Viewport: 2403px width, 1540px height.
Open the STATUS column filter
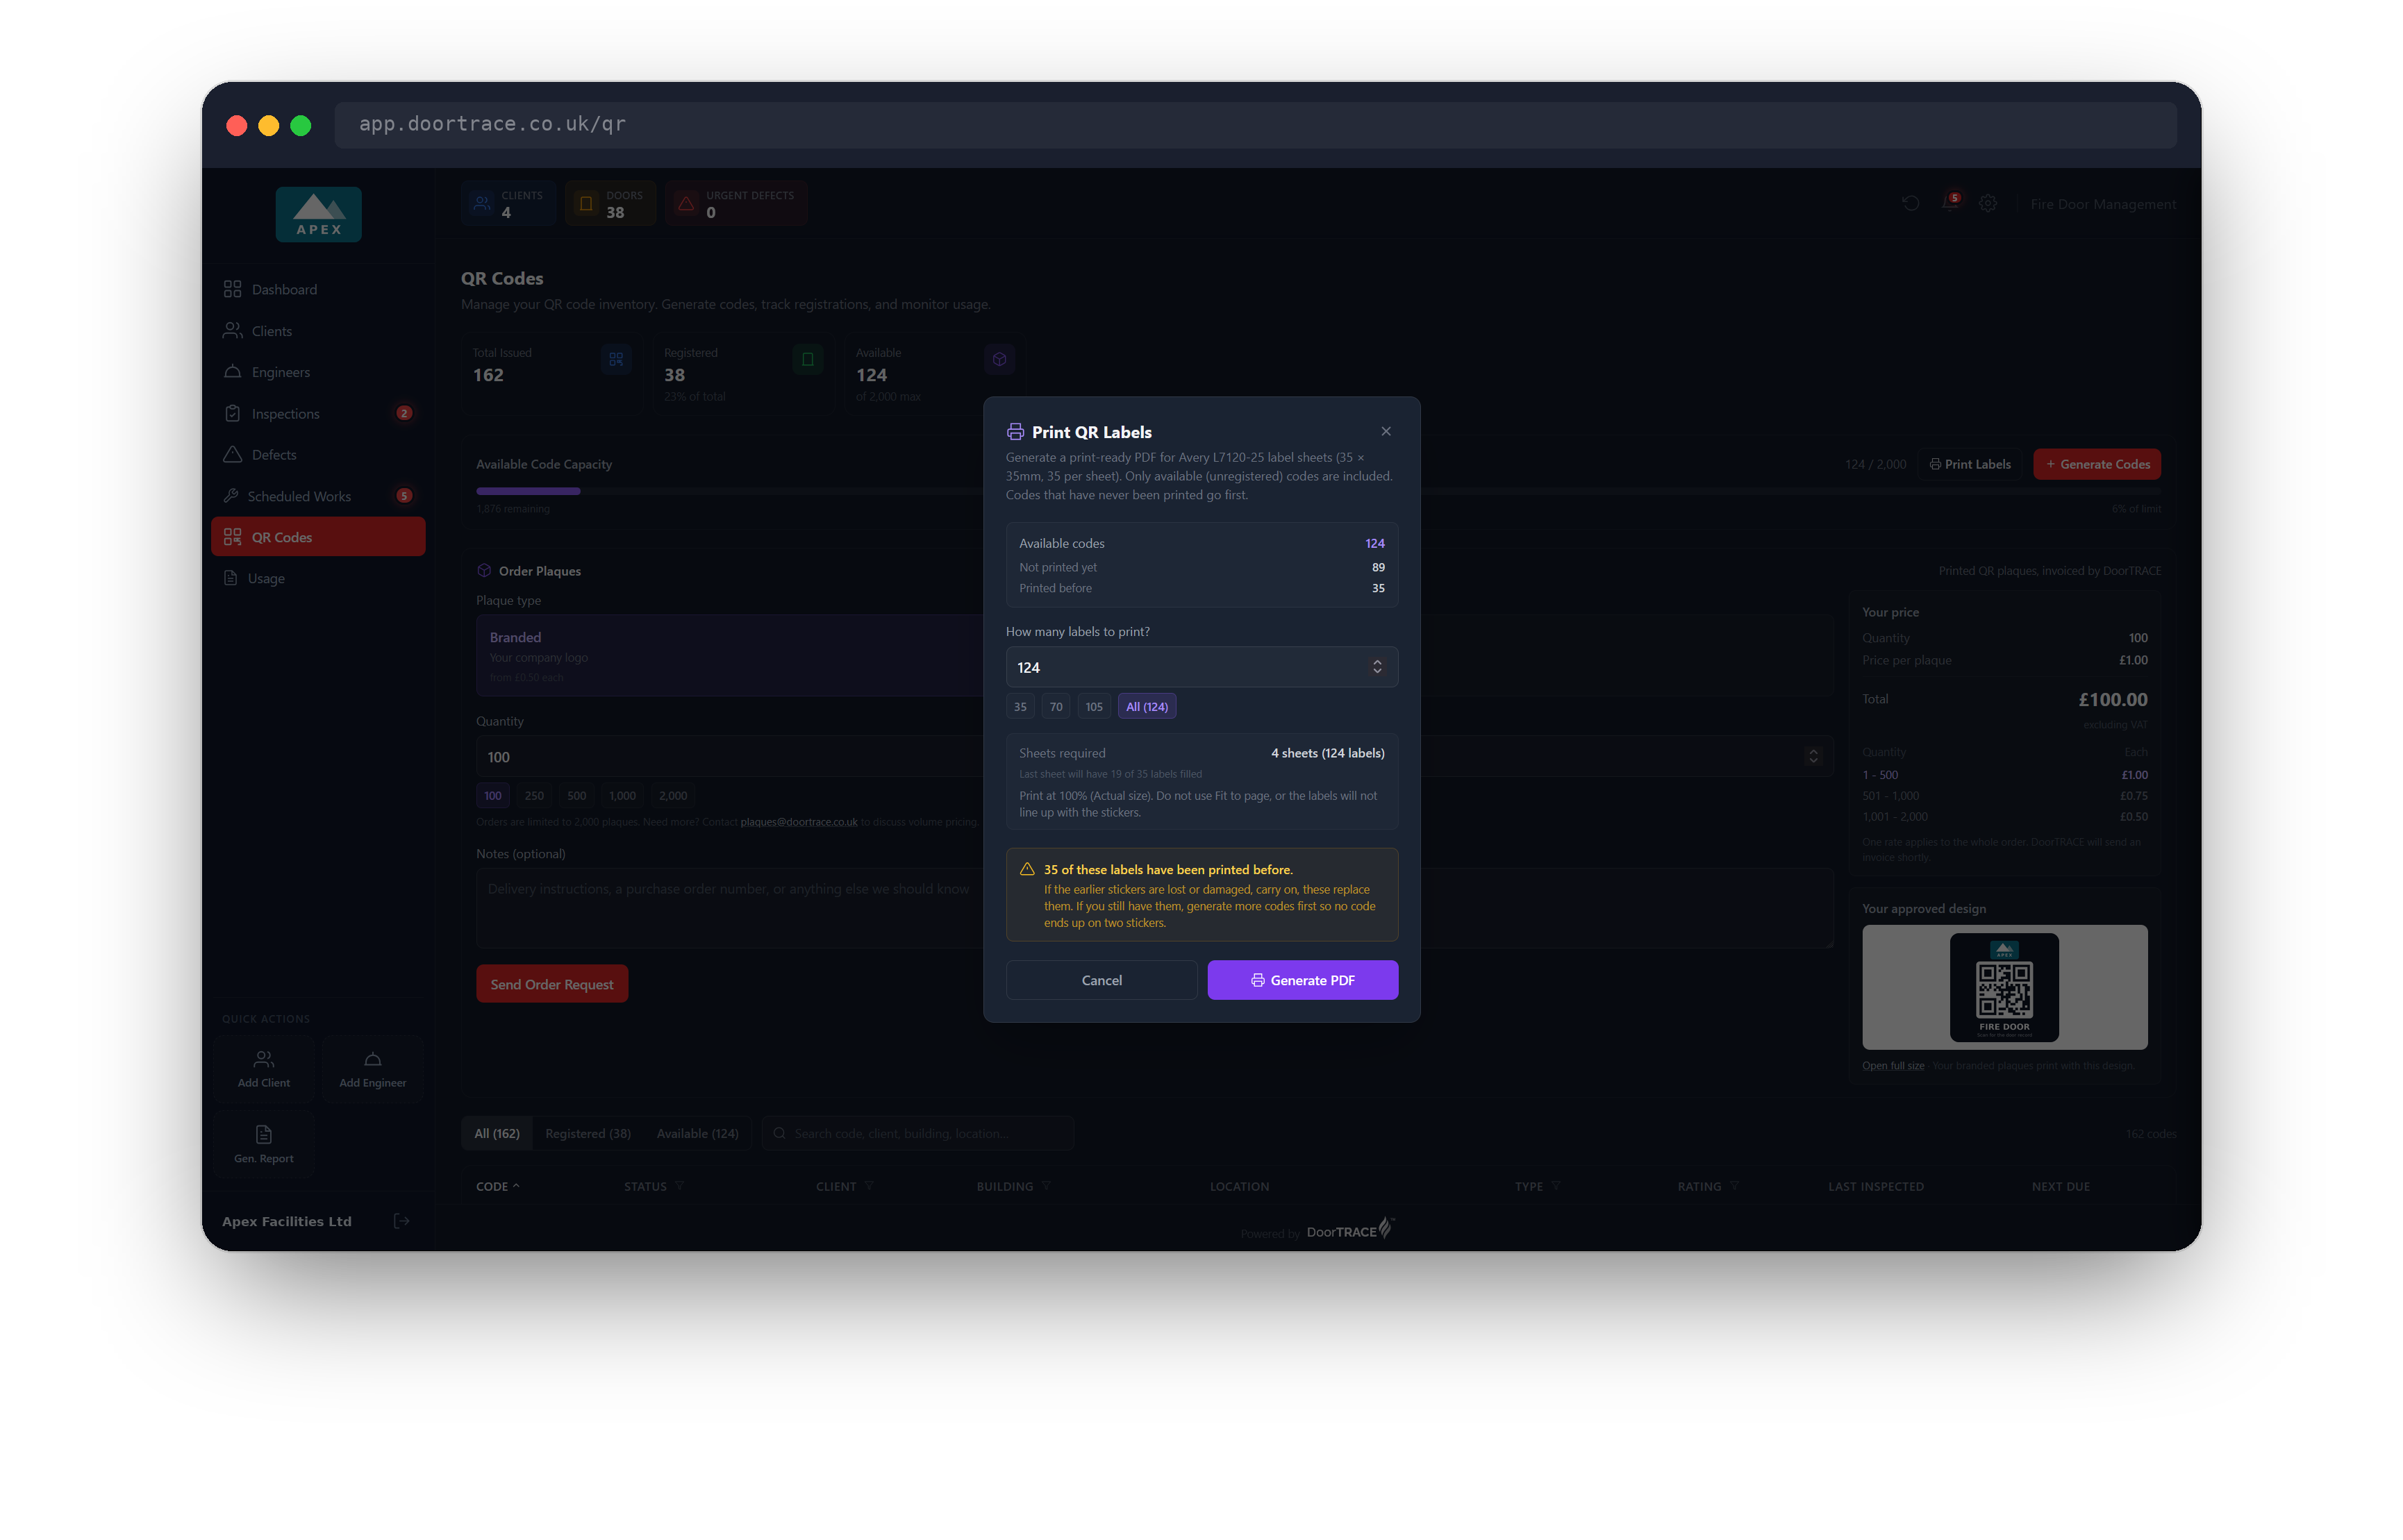tap(680, 1186)
